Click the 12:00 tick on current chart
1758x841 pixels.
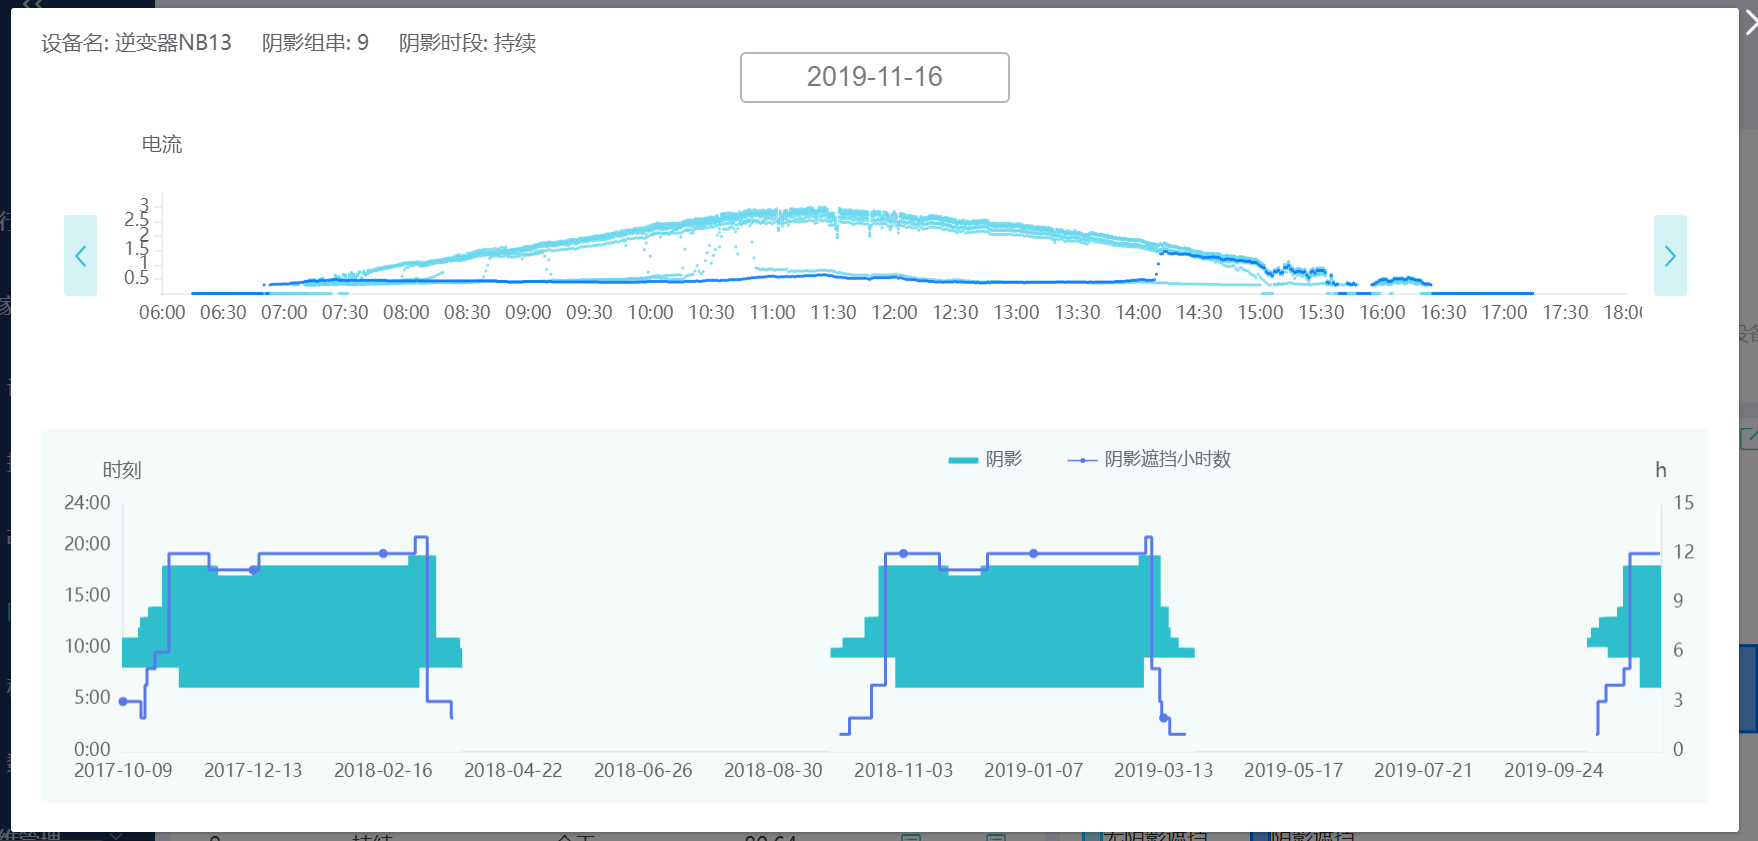[x=894, y=312]
